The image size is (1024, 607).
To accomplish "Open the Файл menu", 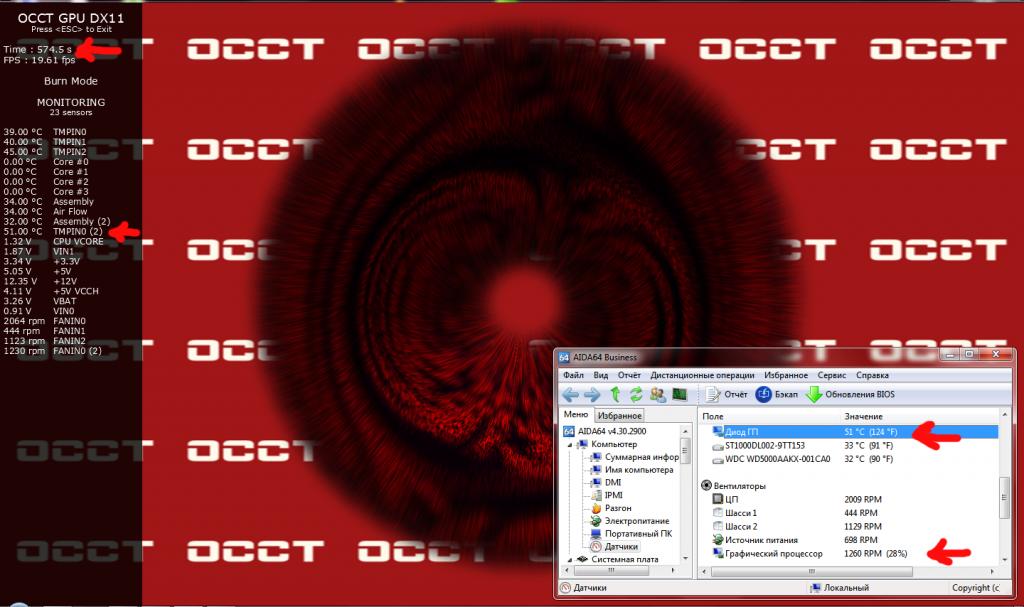I will [573, 375].
